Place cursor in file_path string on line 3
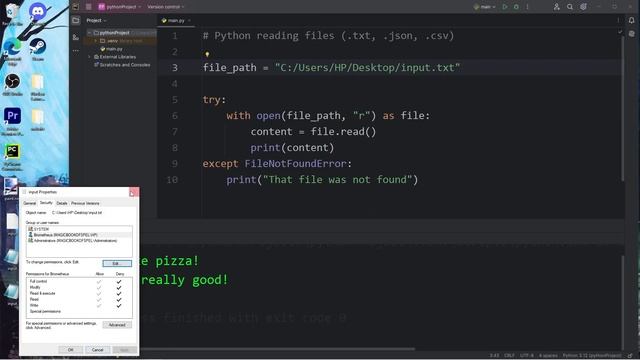Image resolution: width=640 pixels, height=360 pixels. (367, 68)
